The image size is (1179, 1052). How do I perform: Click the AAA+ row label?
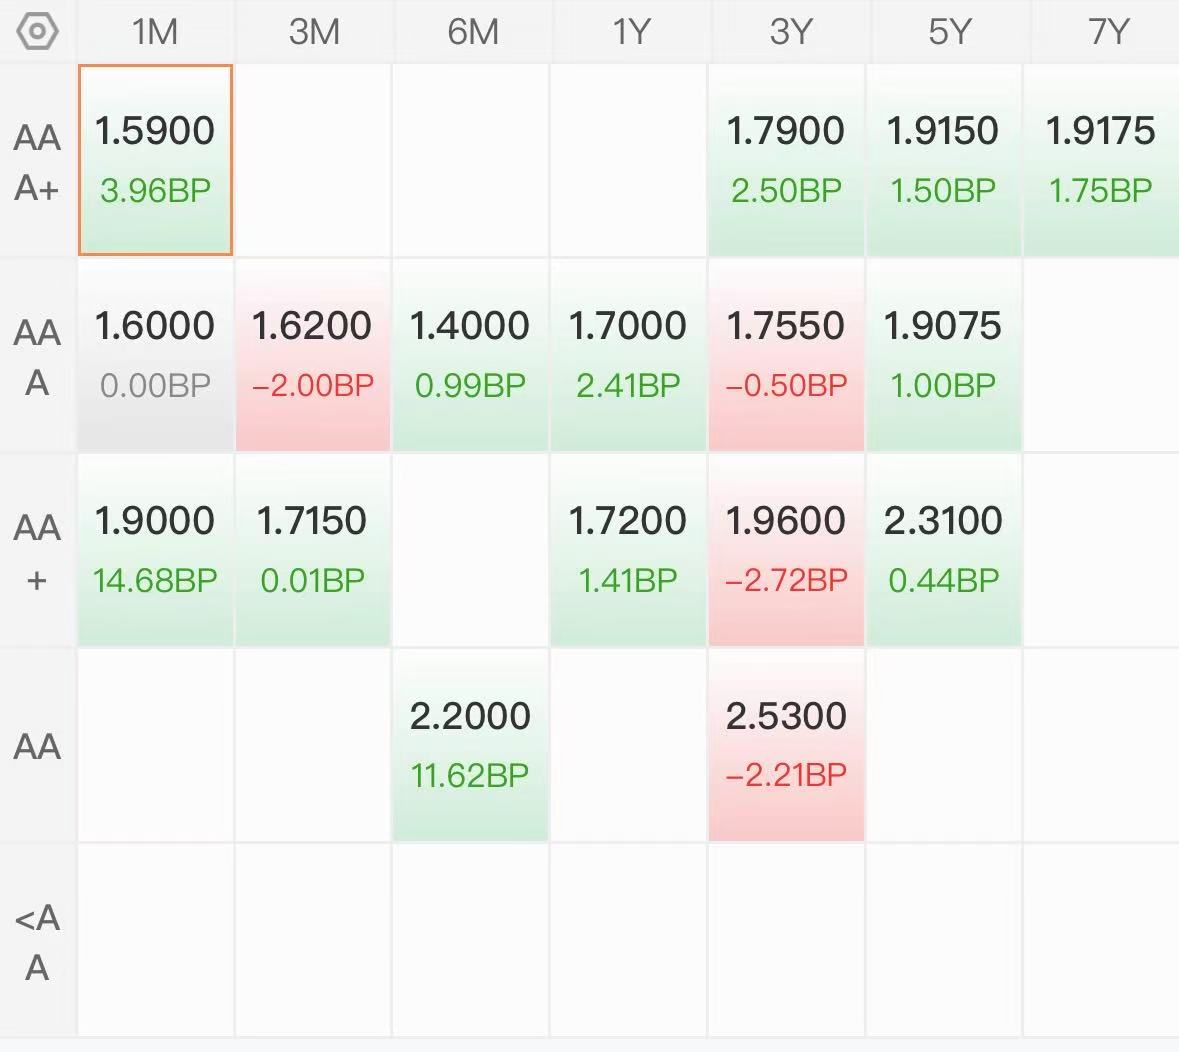[x=37, y=162]
